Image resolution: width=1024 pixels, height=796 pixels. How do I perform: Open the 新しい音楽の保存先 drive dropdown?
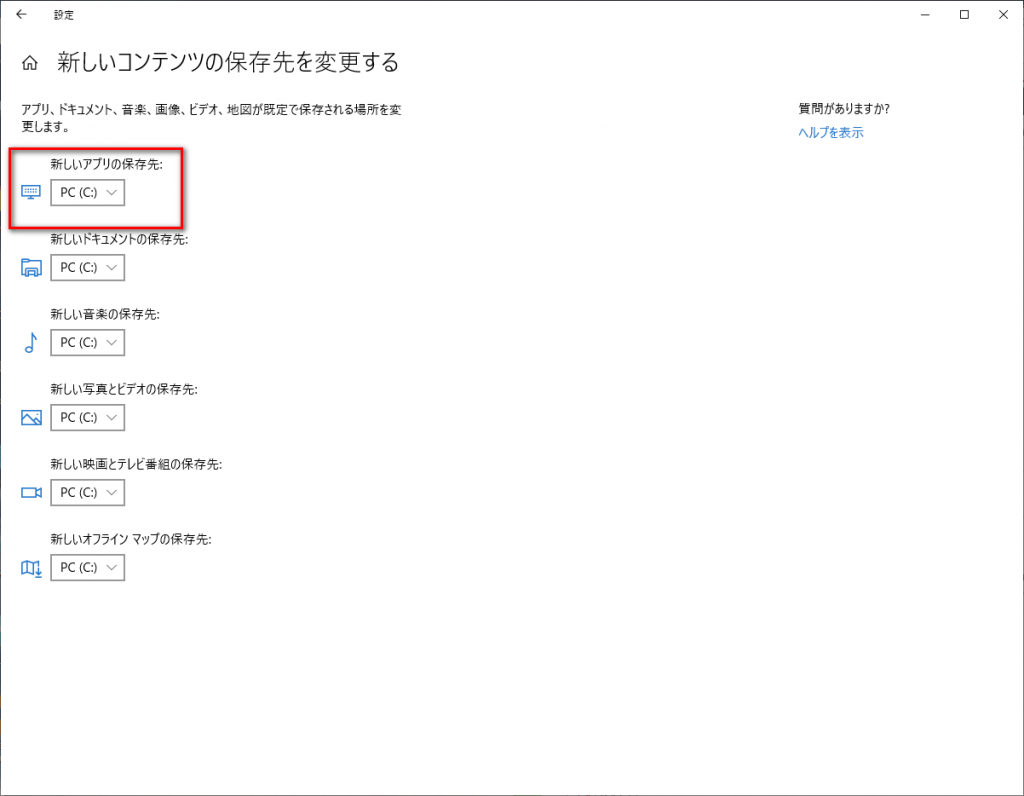pos(88,342)
